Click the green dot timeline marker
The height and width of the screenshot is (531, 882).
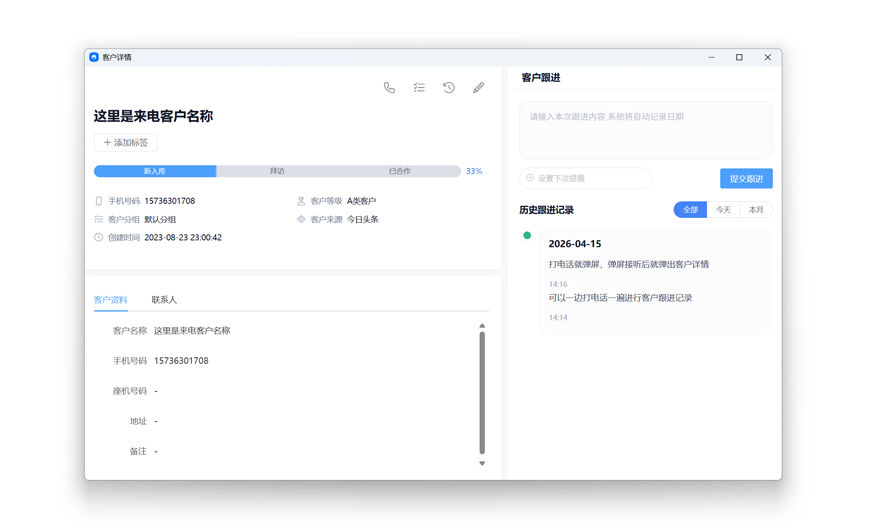pyautogui.click(x=527, y=236)
